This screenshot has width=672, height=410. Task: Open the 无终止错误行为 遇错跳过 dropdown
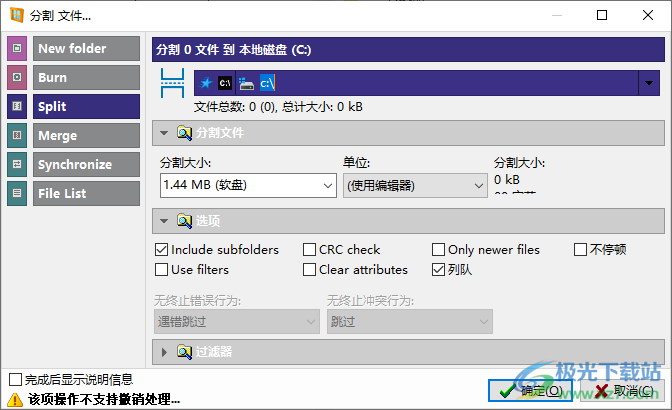point(237,322)
